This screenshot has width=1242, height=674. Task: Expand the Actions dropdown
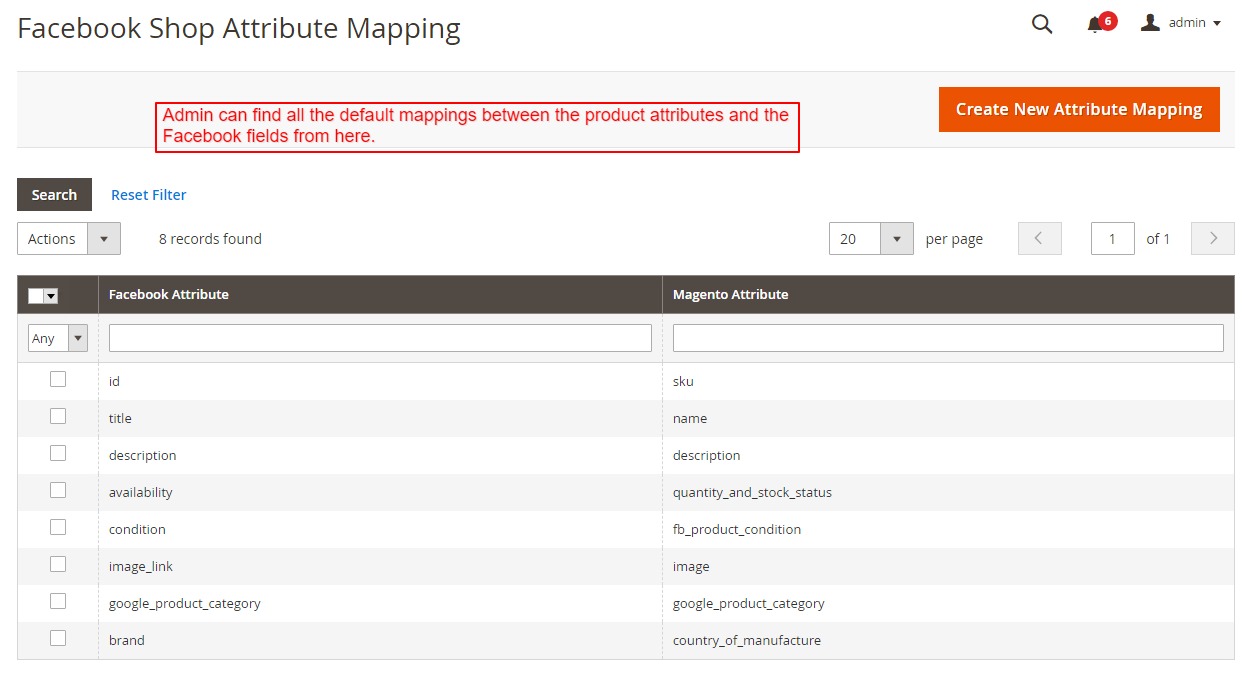[69, 239]
